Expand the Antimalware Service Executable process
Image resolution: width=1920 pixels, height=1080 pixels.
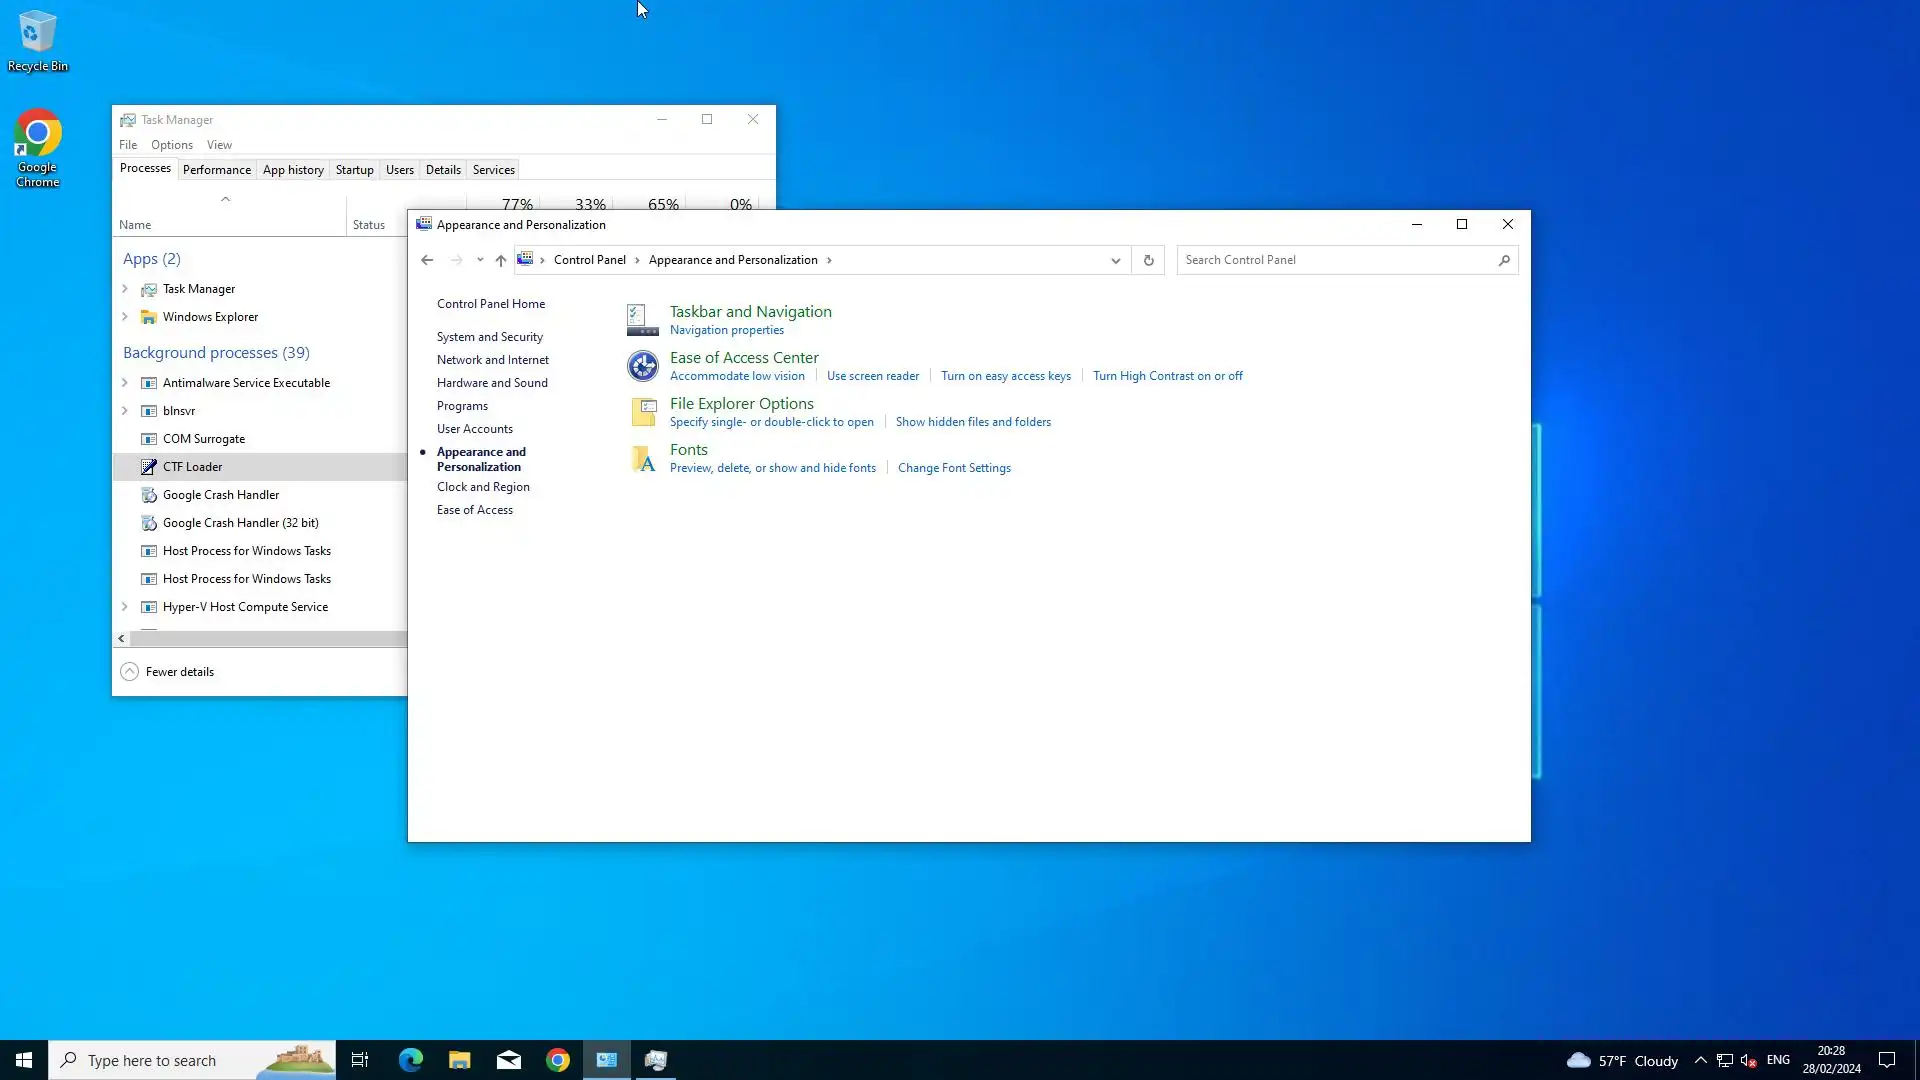click(x=125, y=383)
